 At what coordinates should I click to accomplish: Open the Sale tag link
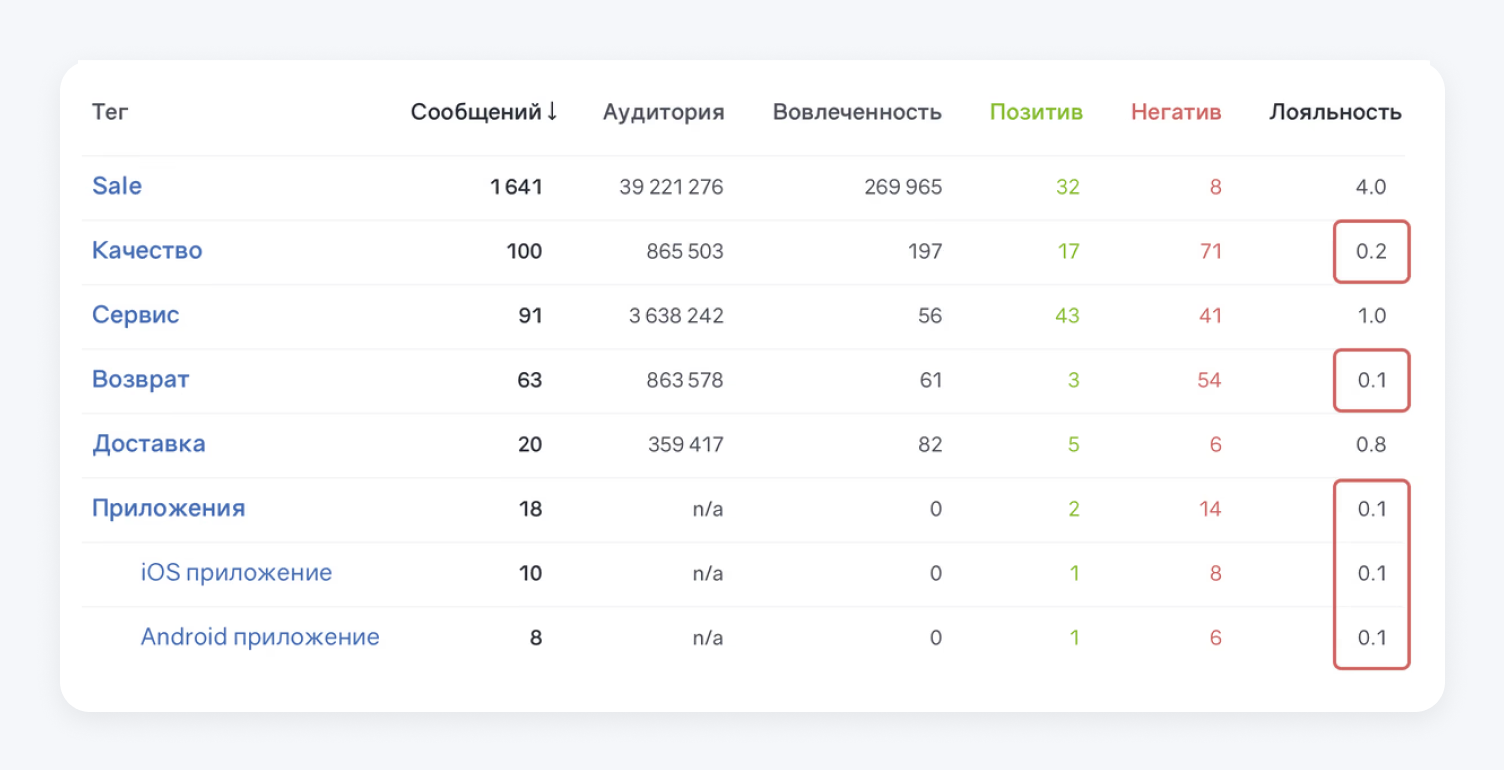pyautogui.click(x=117, y=186)
